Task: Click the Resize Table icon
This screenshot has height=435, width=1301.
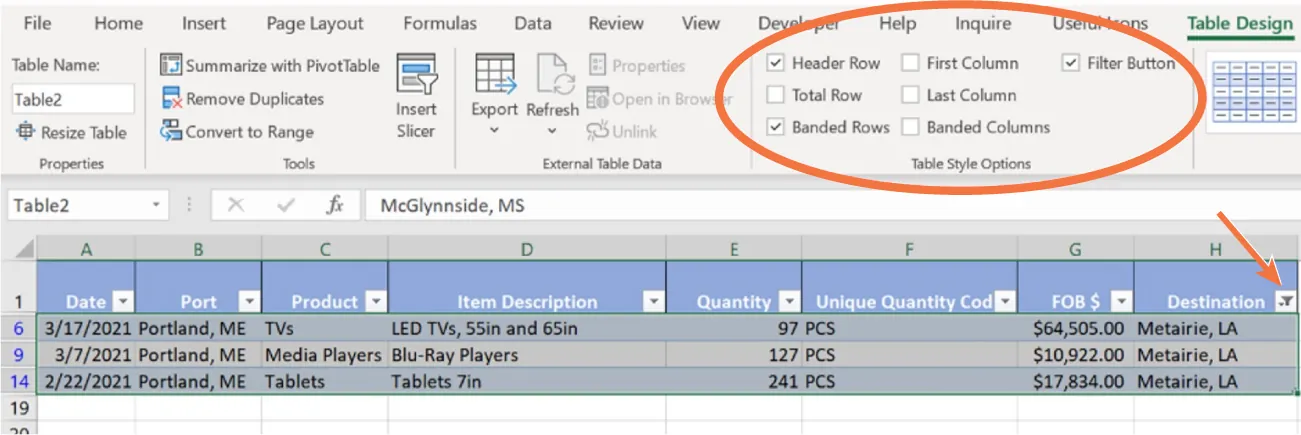Action: click(24, 132)
